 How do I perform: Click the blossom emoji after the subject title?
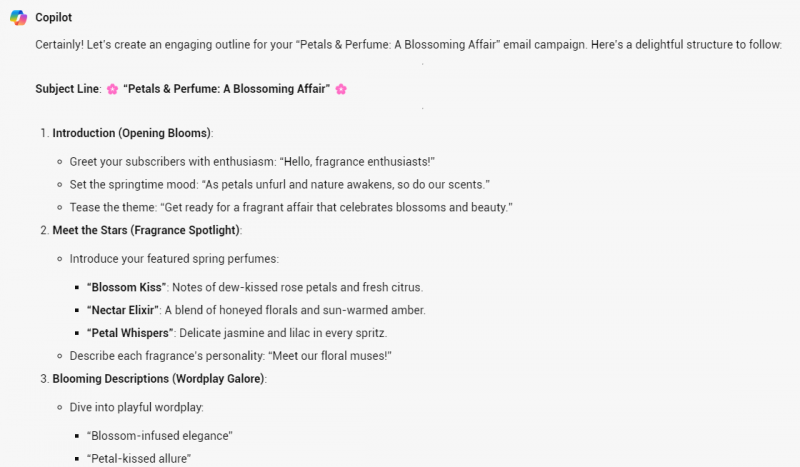pos(341,89)
